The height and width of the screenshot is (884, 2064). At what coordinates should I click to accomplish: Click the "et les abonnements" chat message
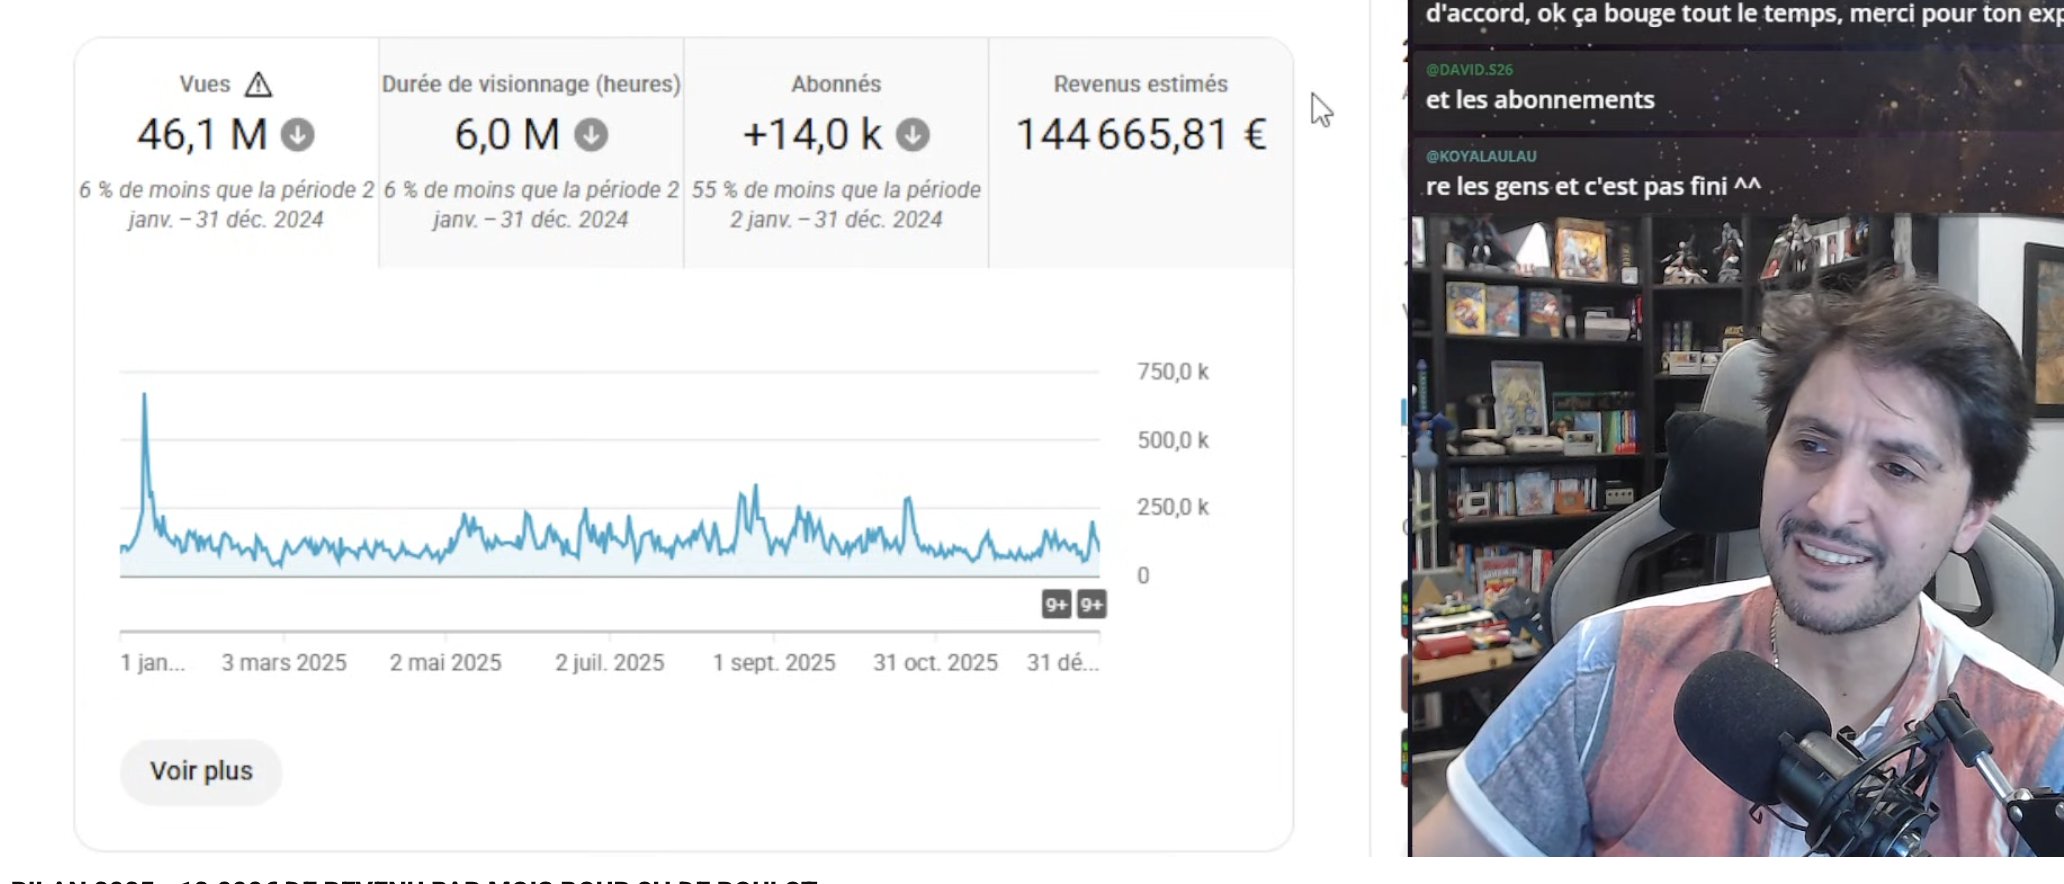pos(1540,100)
